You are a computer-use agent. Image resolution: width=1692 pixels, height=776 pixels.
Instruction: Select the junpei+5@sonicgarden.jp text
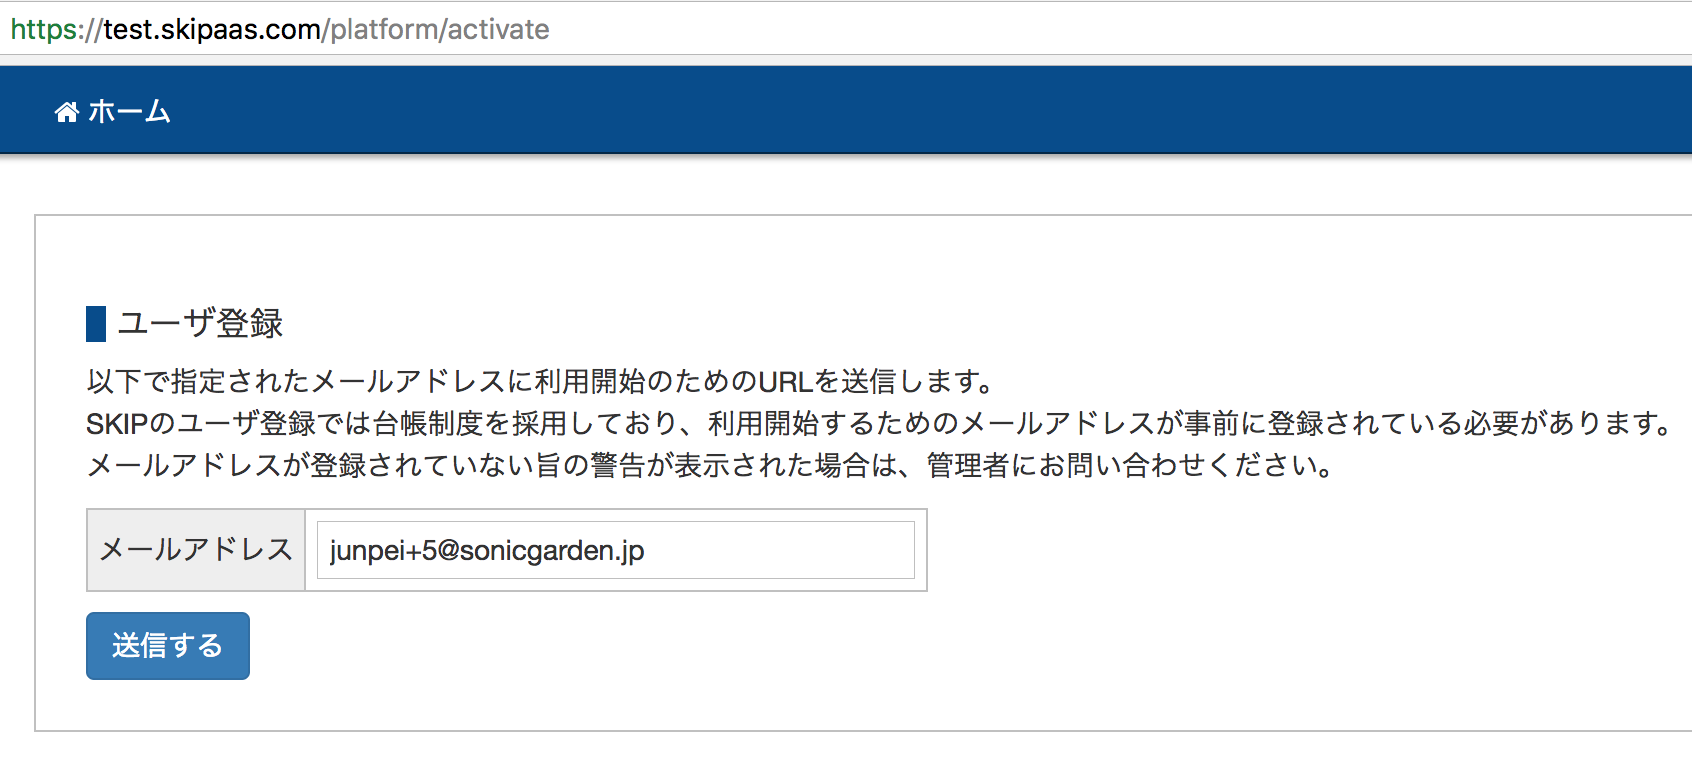[x=487, y=550]
